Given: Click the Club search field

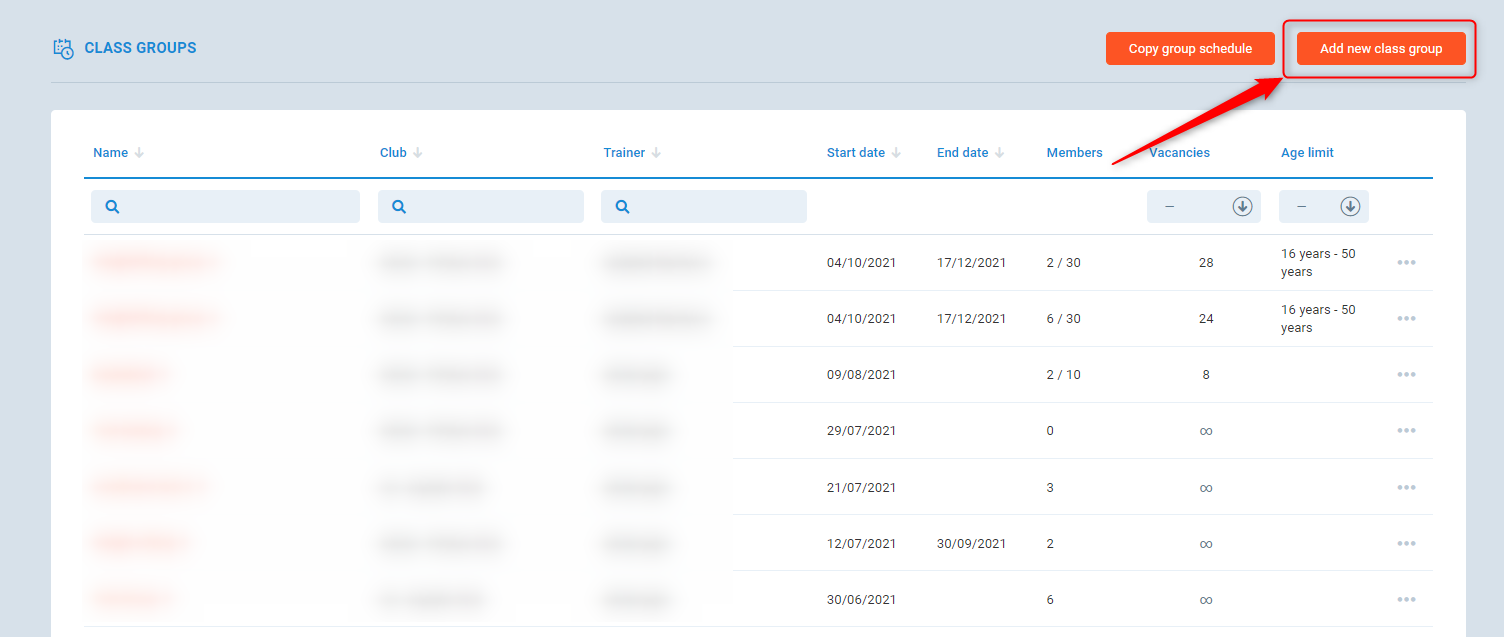Looking at the screenshot, I should click(481, 207).
